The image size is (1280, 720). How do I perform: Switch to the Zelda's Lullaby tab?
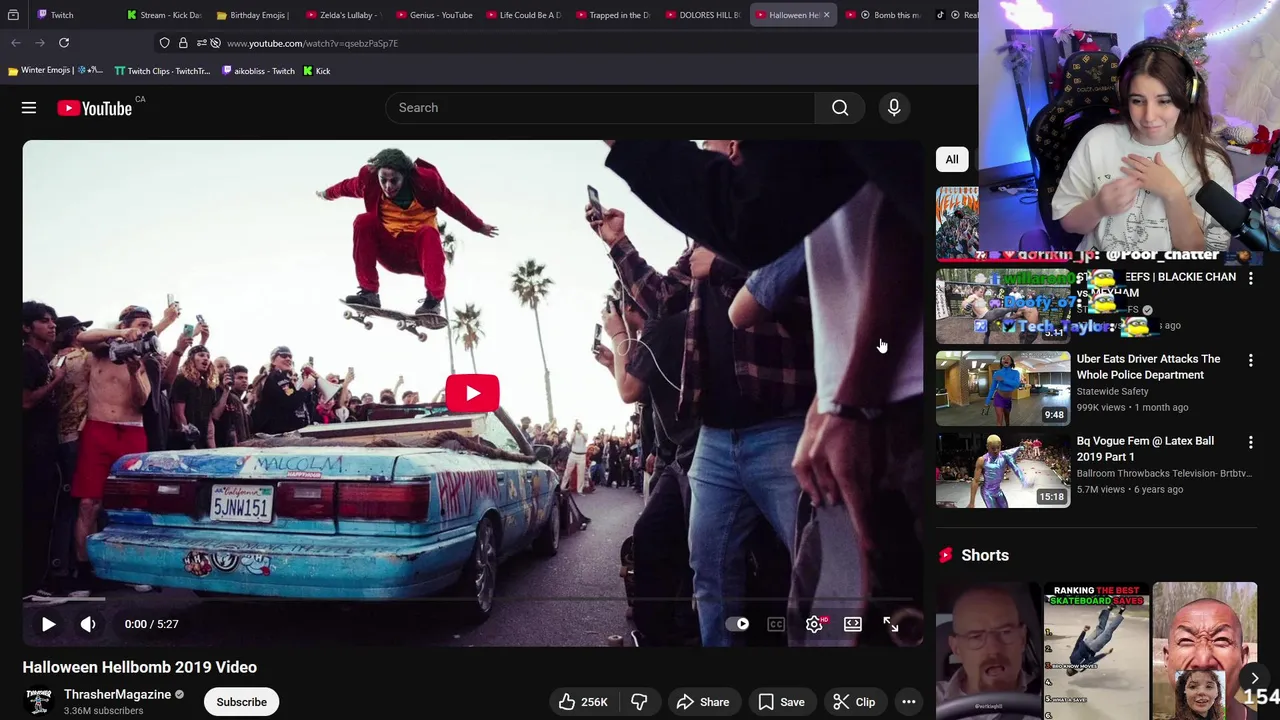(x=343, y=15)
